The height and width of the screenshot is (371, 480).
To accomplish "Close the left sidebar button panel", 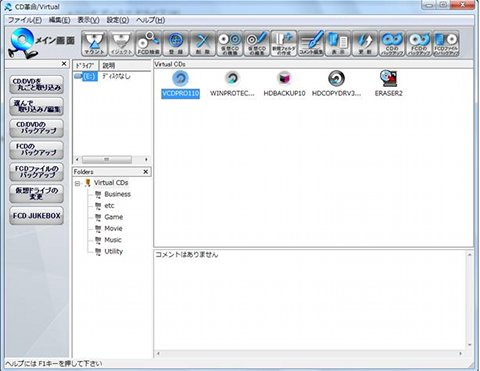I will pos(64,63).
